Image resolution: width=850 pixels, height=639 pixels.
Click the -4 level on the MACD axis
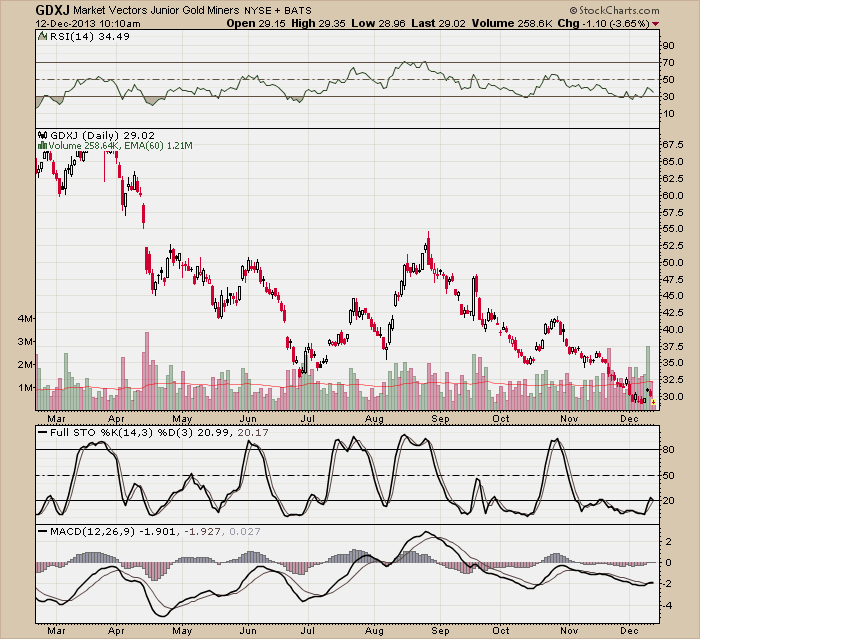667,605
